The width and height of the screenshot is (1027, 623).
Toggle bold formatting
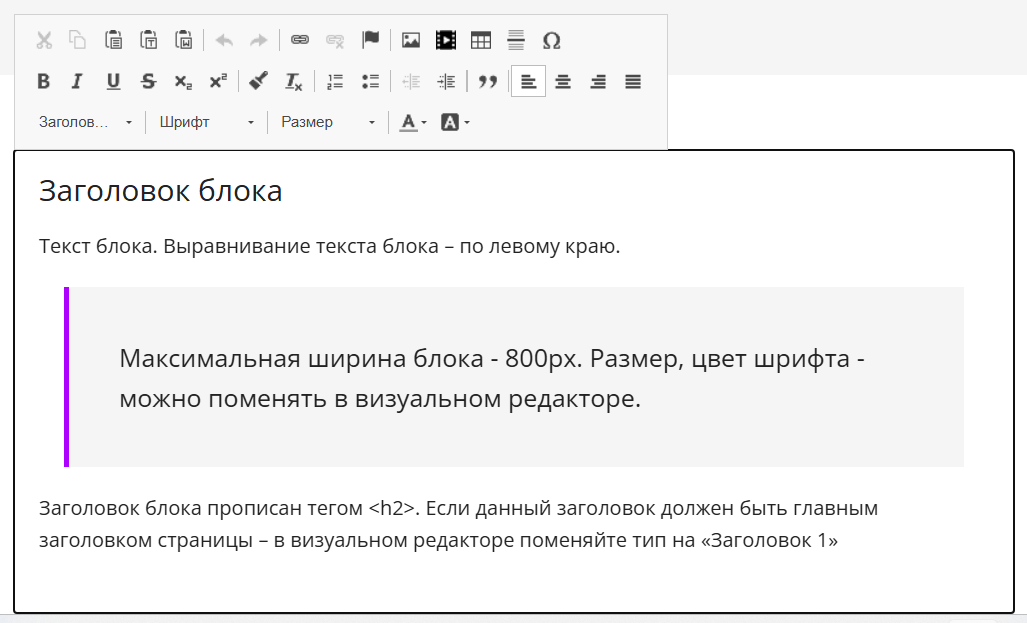43,81
